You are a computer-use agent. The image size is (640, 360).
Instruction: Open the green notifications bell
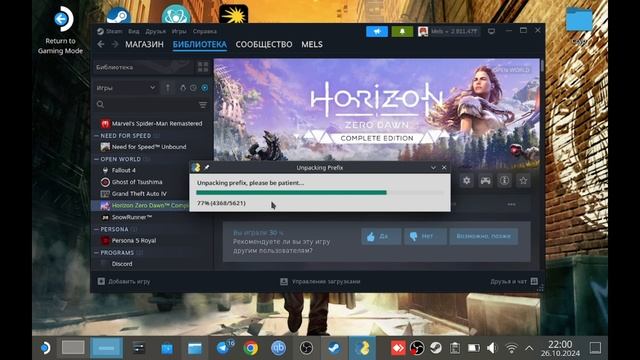(x=402, y=31)
